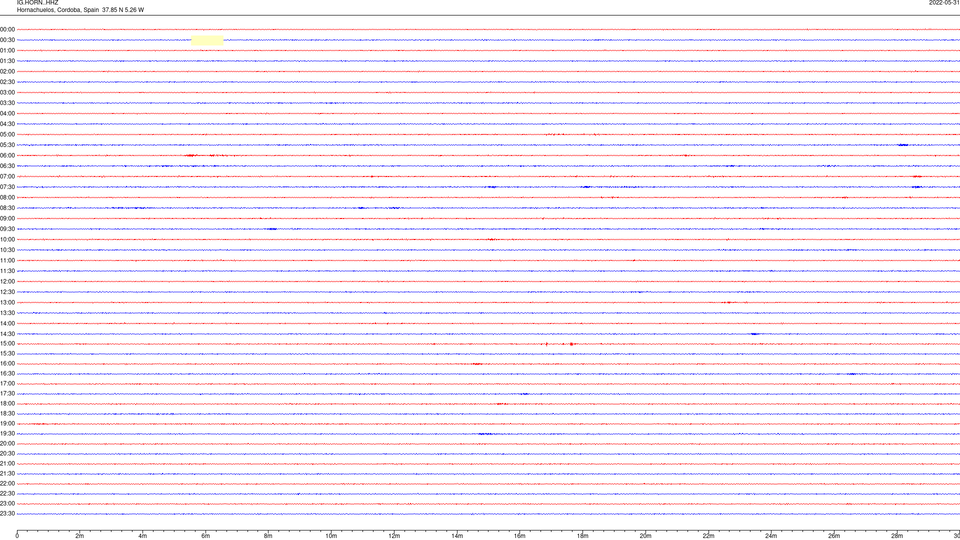Select the 23:30 row time label

(7, 514)
